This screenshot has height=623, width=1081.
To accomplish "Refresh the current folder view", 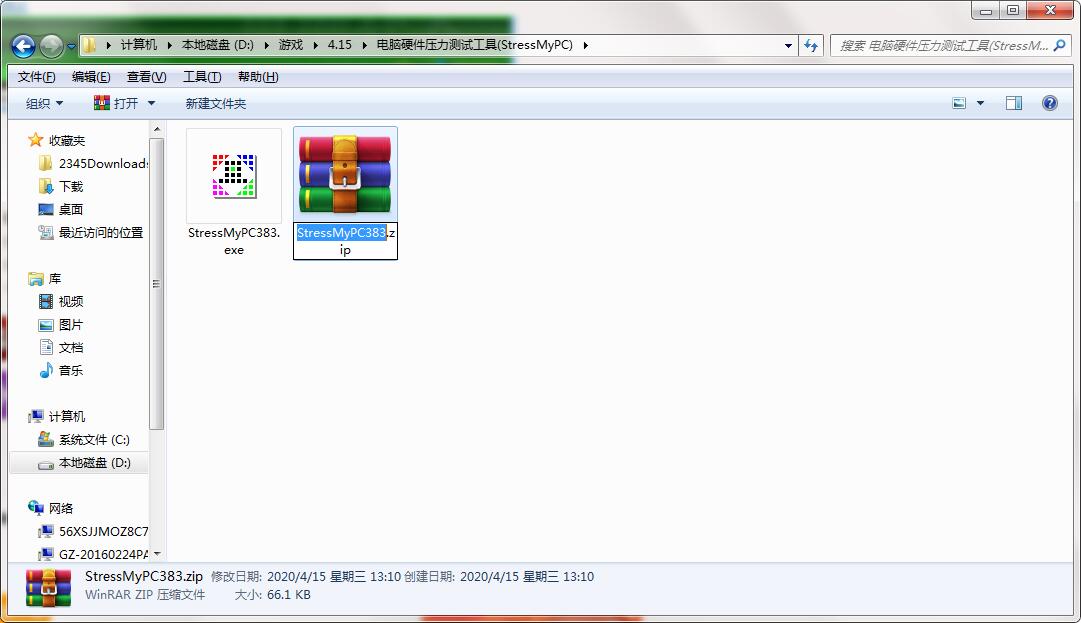I will pyautogui.click(x=811, y=45).
